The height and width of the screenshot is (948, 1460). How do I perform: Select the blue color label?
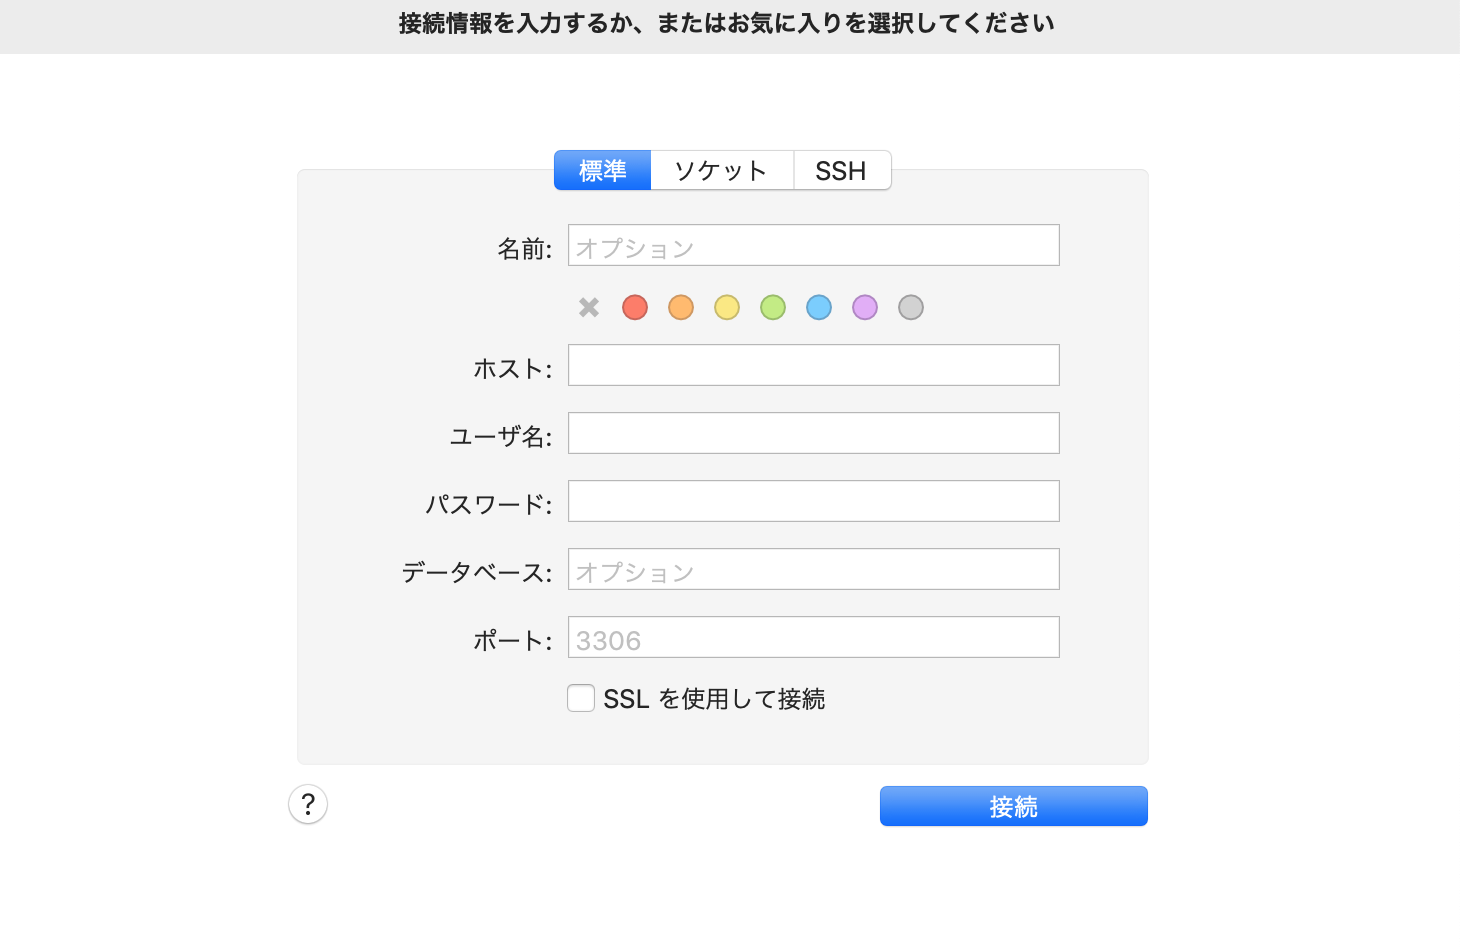pyautogui.click(x=819, y=307)
